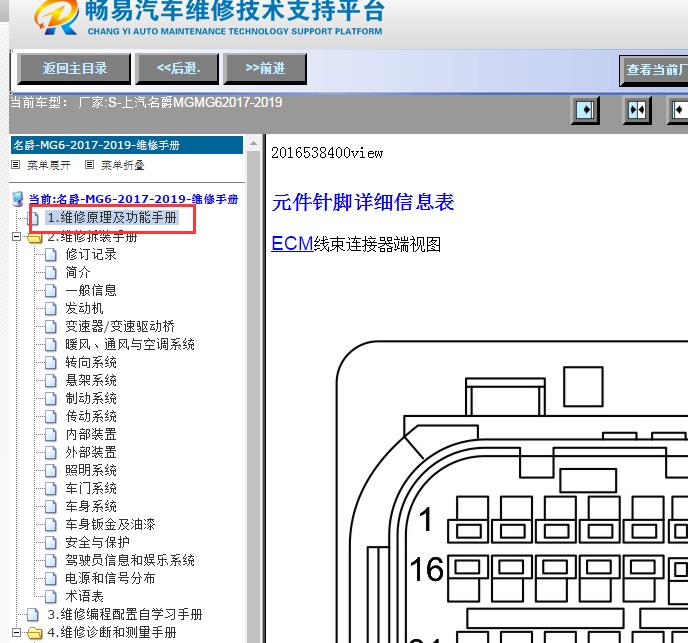The image size is (688, 643).
Task: Open the 简介 page
Action: click(x=78, y=272)
